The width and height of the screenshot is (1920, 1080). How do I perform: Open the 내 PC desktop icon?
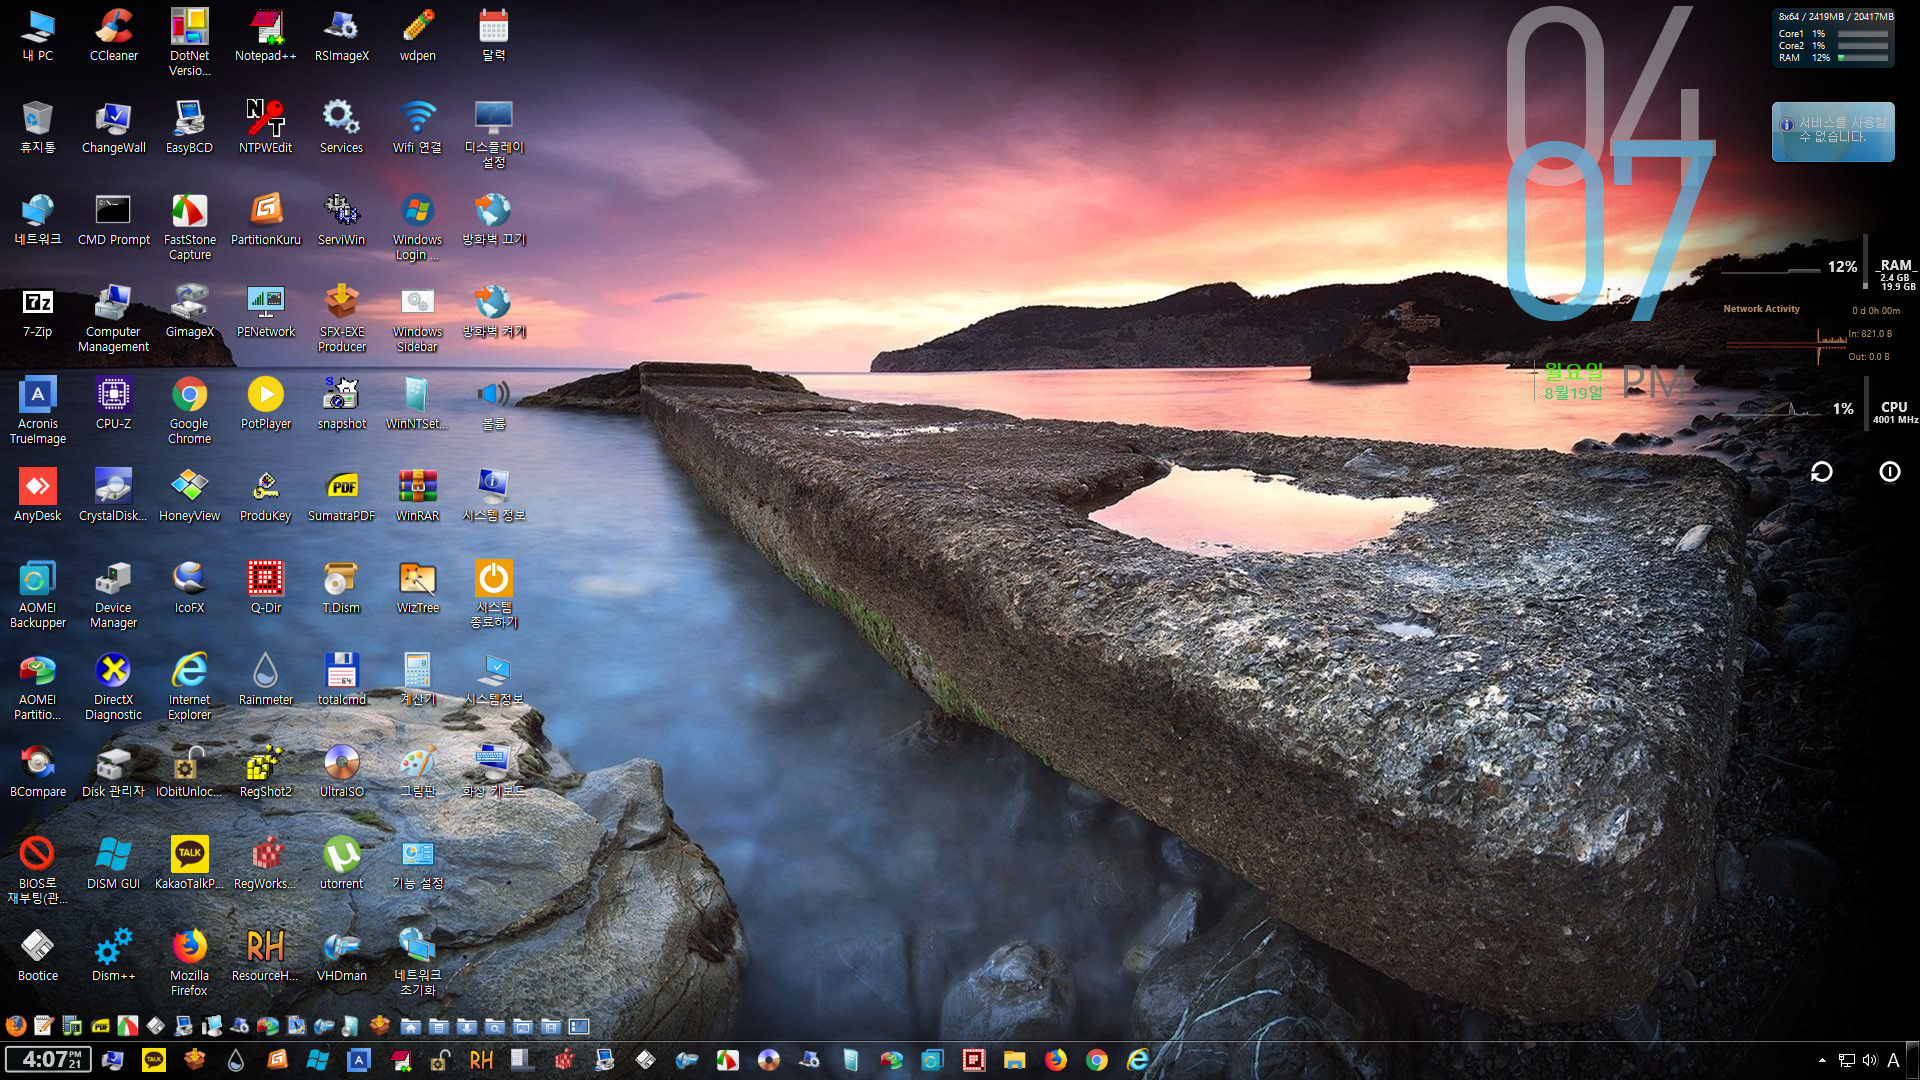pos(38,36)
